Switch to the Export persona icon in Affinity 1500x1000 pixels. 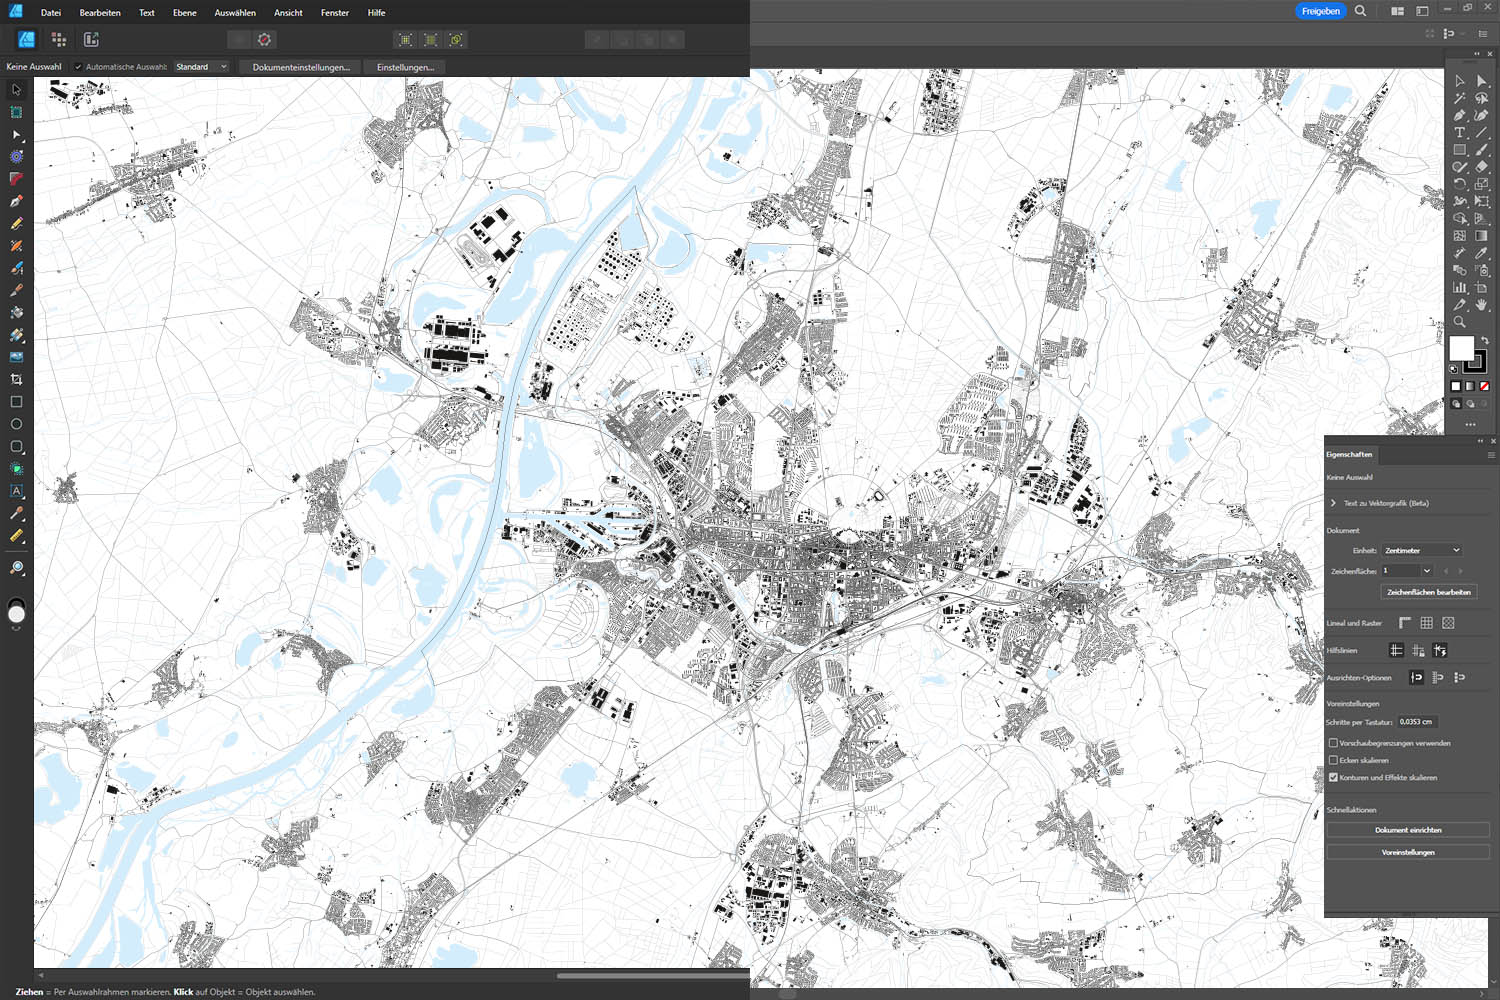pyautogui.click(x=91, y=40)
